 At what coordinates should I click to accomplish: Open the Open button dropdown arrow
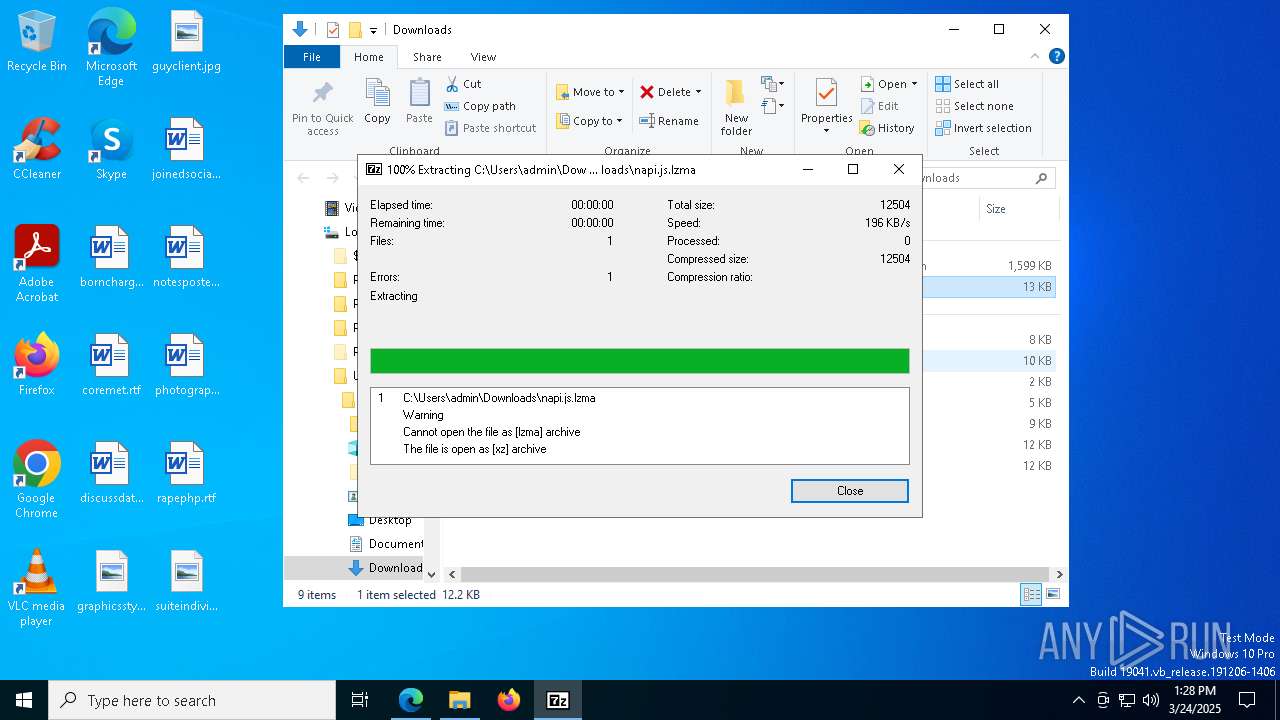[x=914, y=84]
